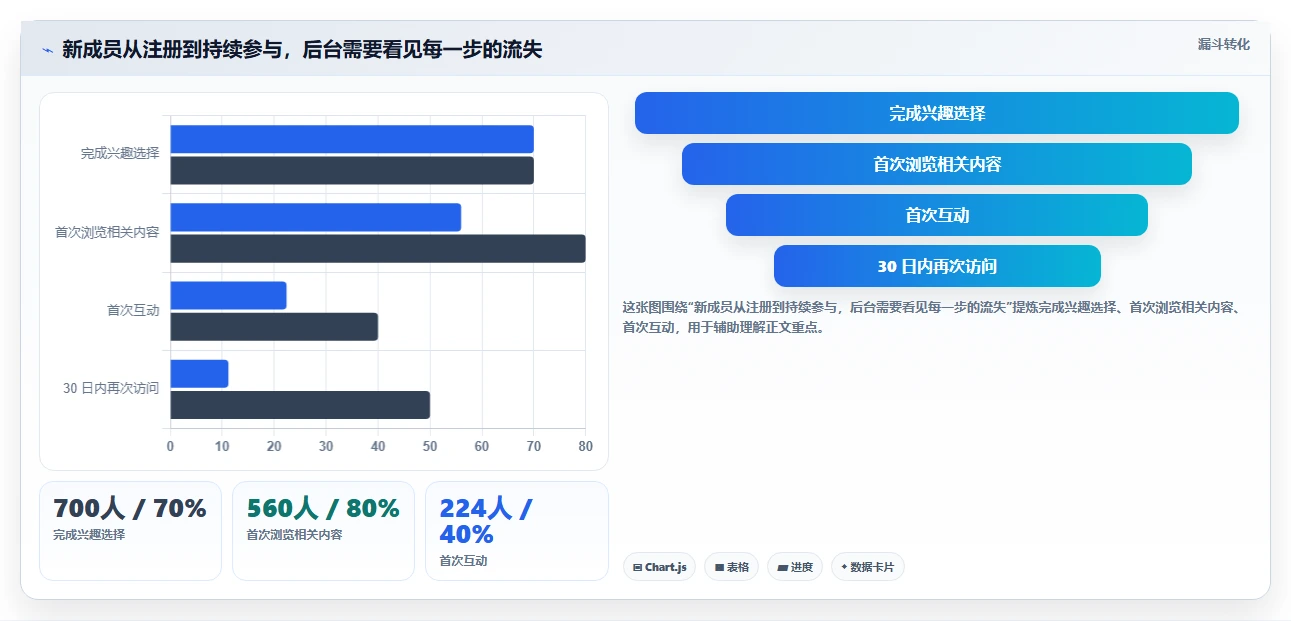Click the Chart.js tag chip
This screenshot has width=1291, height=621.
click(659, 567)
